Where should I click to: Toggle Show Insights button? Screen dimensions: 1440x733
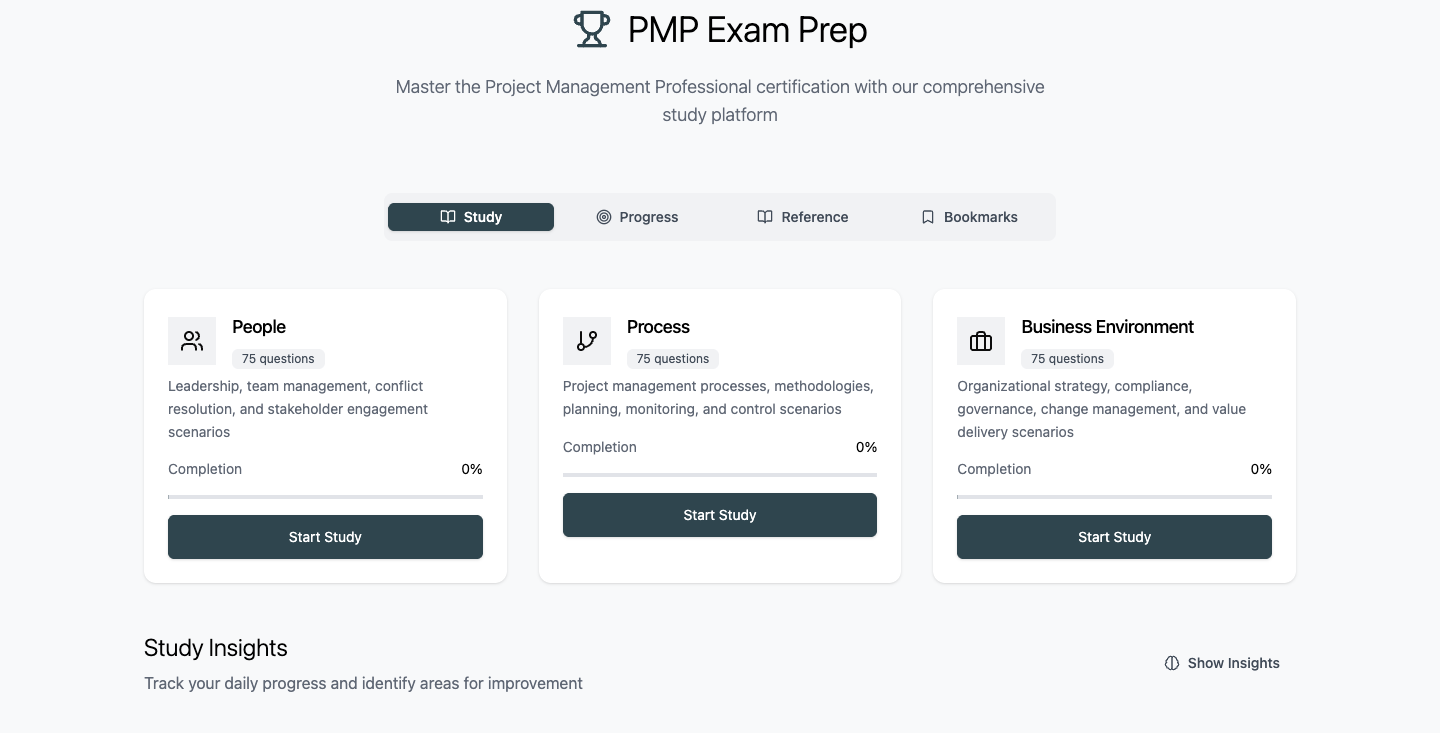[1222, 663]
